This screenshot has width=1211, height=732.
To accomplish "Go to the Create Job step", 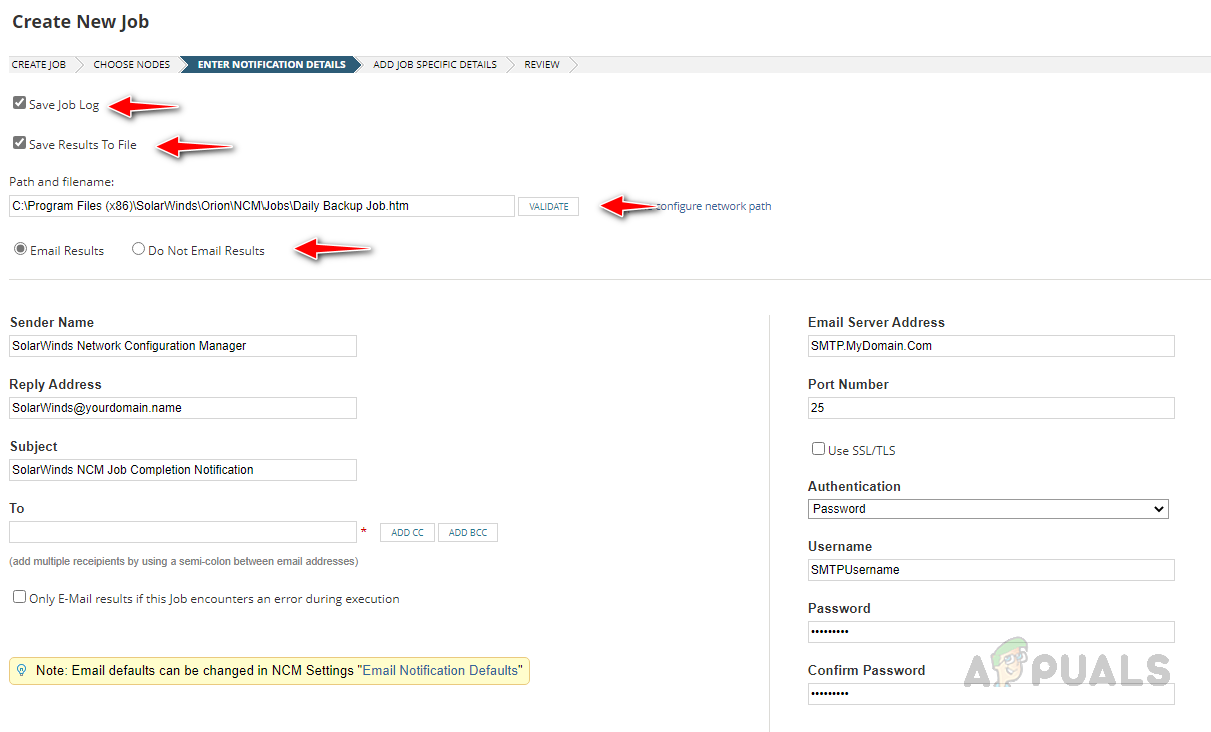I will coord(38,64).
